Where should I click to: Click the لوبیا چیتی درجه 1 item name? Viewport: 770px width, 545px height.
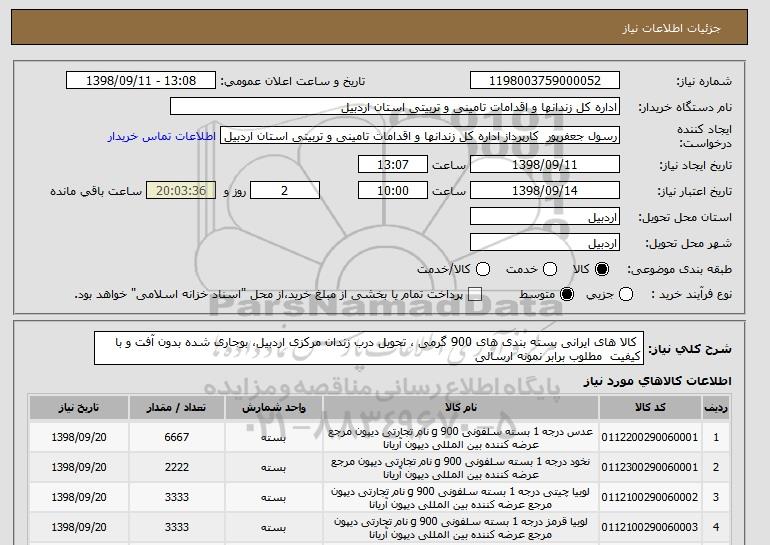(x=461, y=498)
